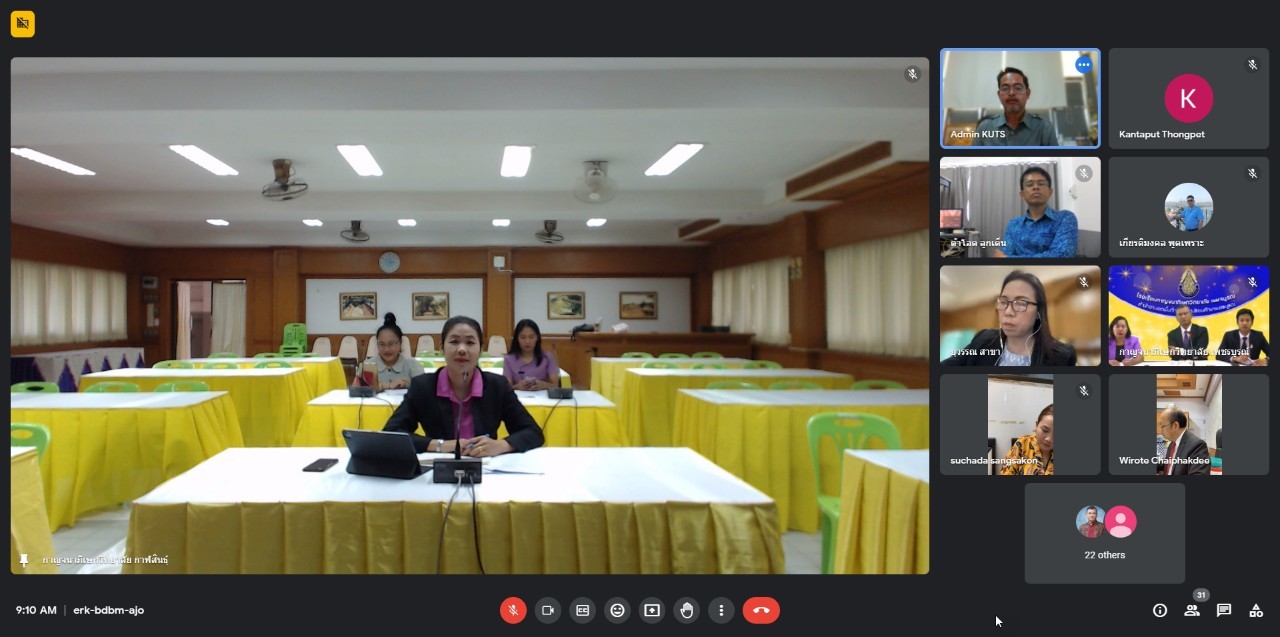Open the meeting details info icon
The width and height of the screenshot is (1280, 637).
(x=1160, y=610)
